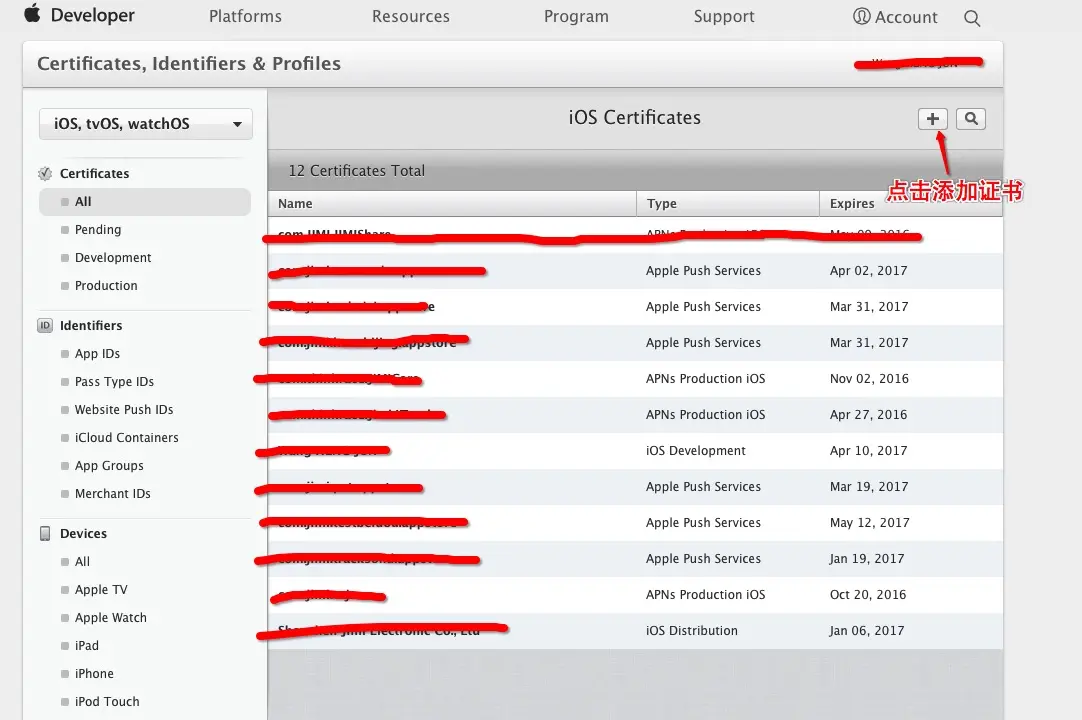Select row expiring Mar 19, 2017
The image size is (1082, 720).
[x=635, y=487]
